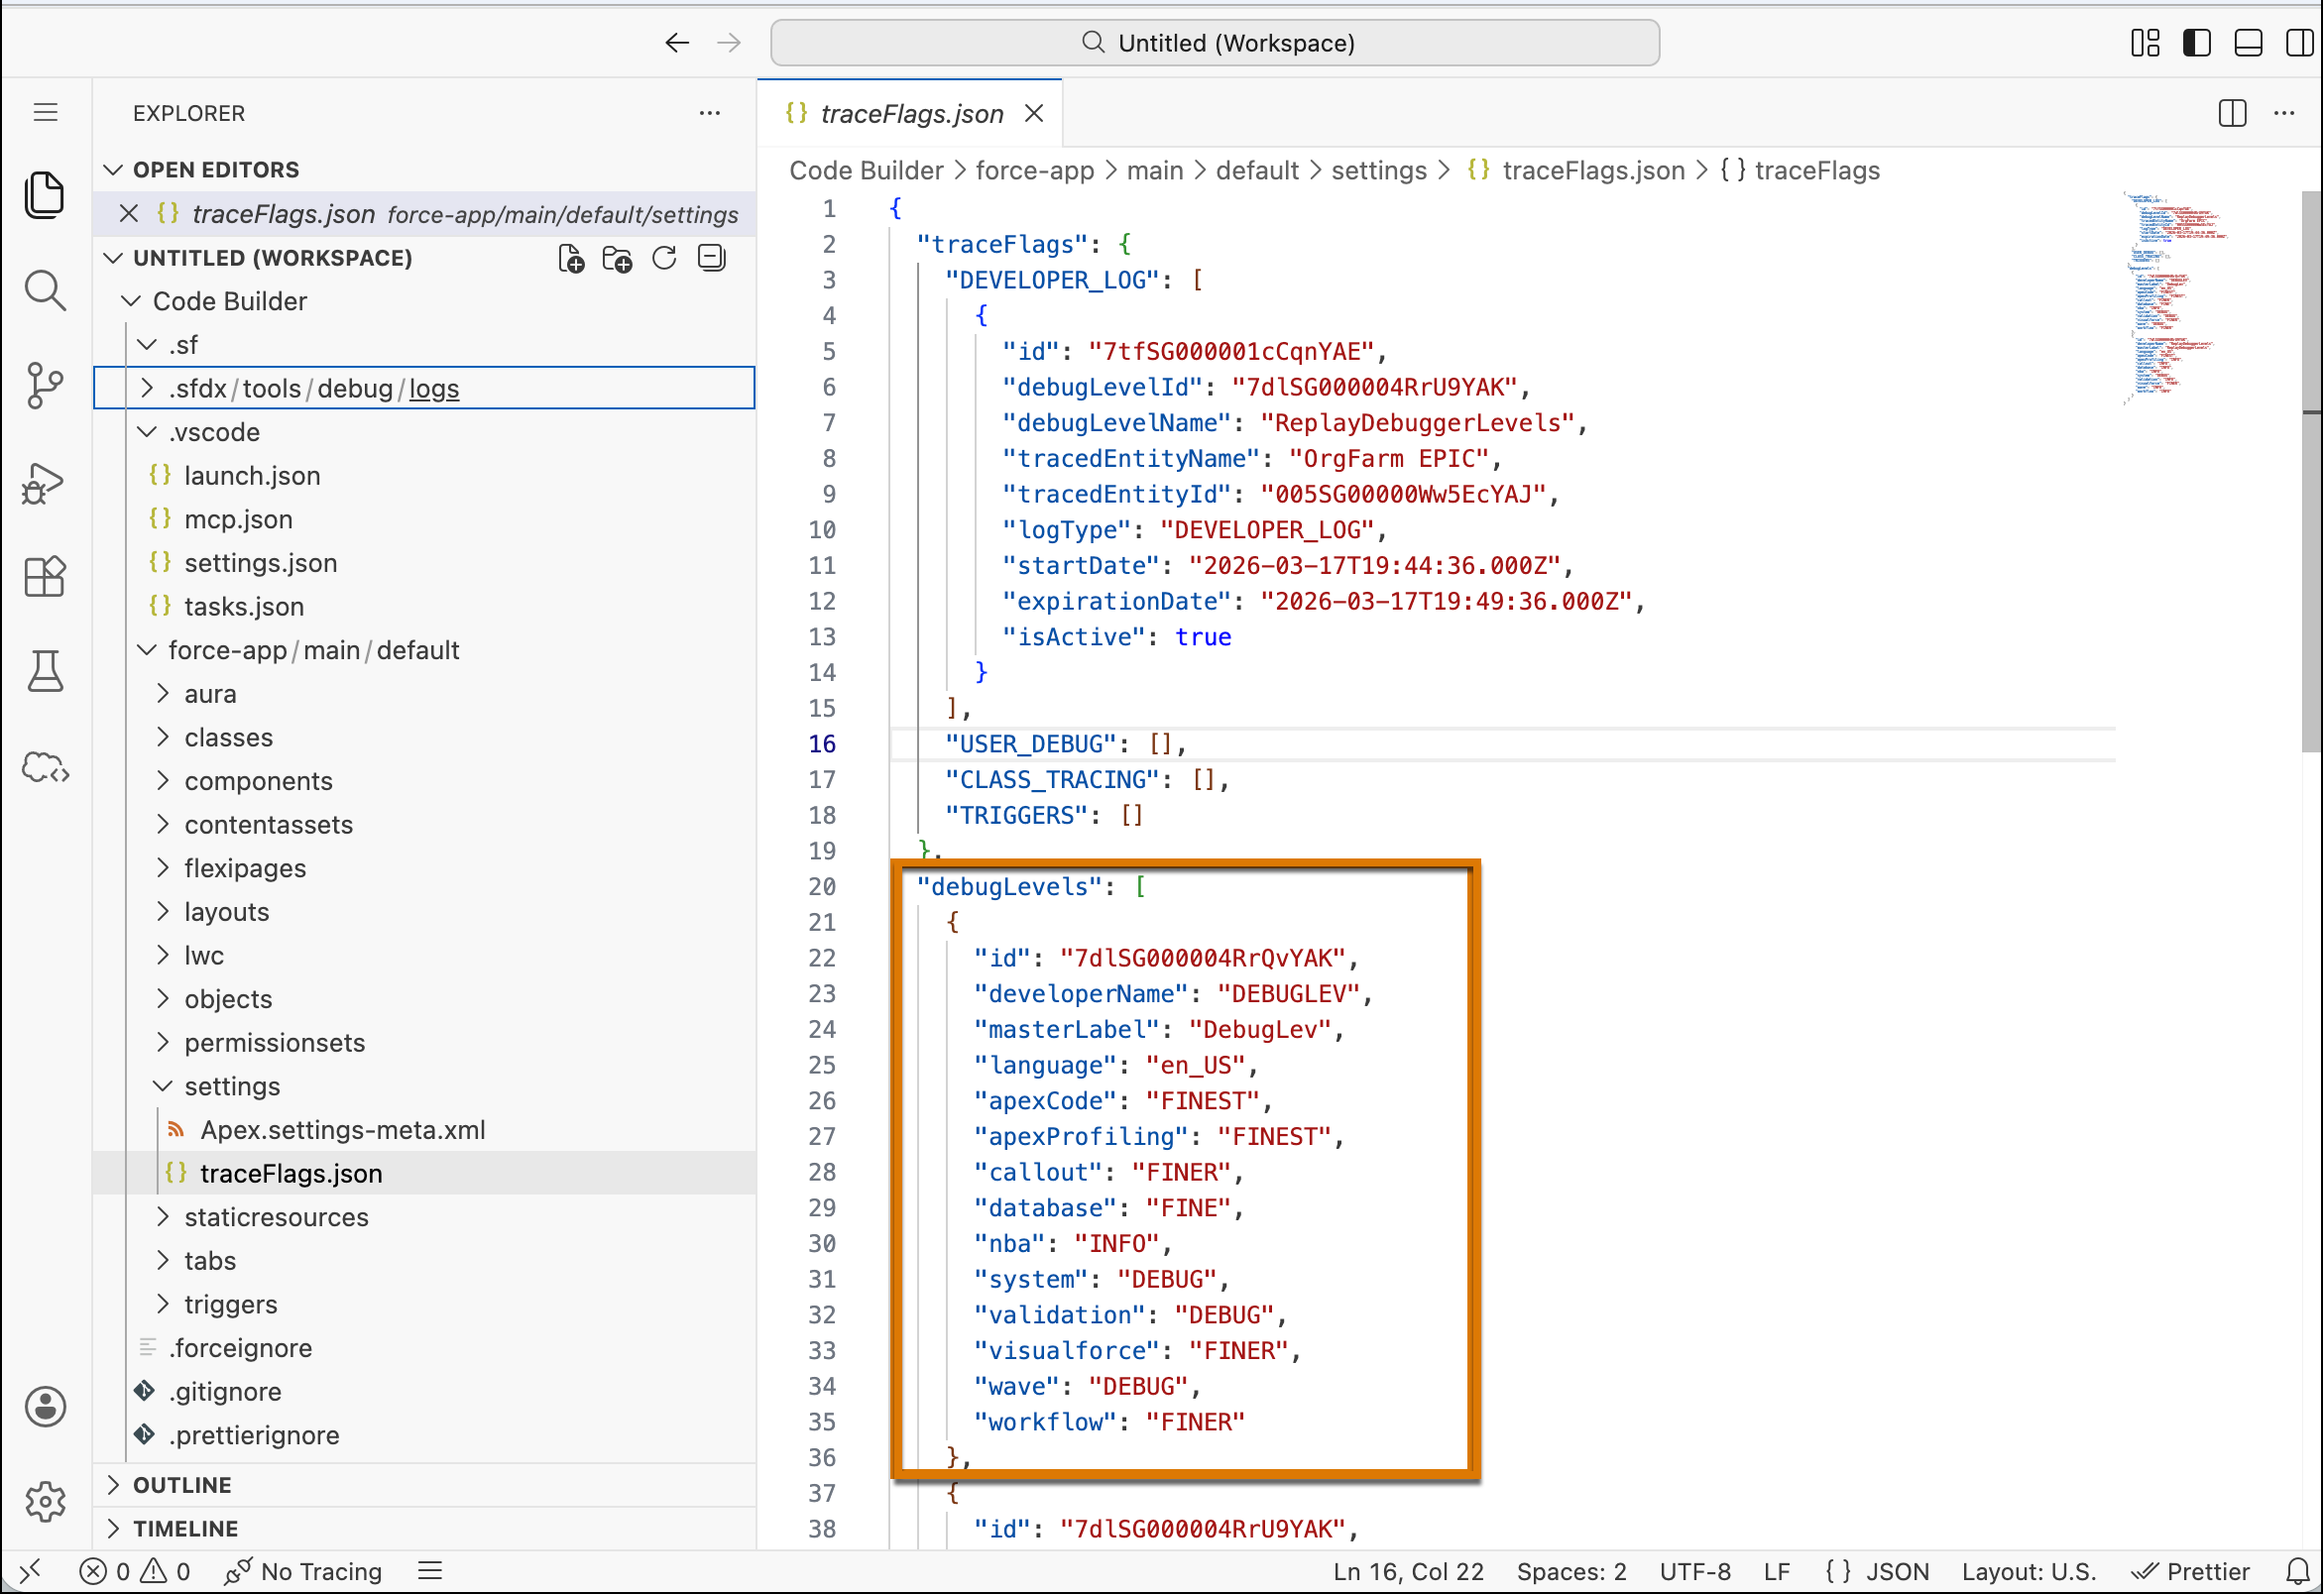Toggle the bottom panel visibility
The height and width of the screenshot is (1594, 2324).
point(2249,43)
